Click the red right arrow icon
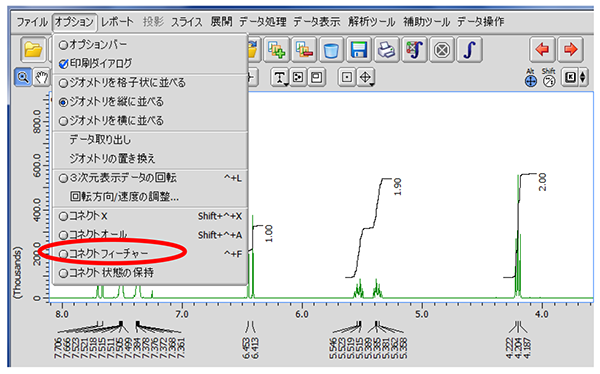The image size is (600, 374). click(570, 49)
